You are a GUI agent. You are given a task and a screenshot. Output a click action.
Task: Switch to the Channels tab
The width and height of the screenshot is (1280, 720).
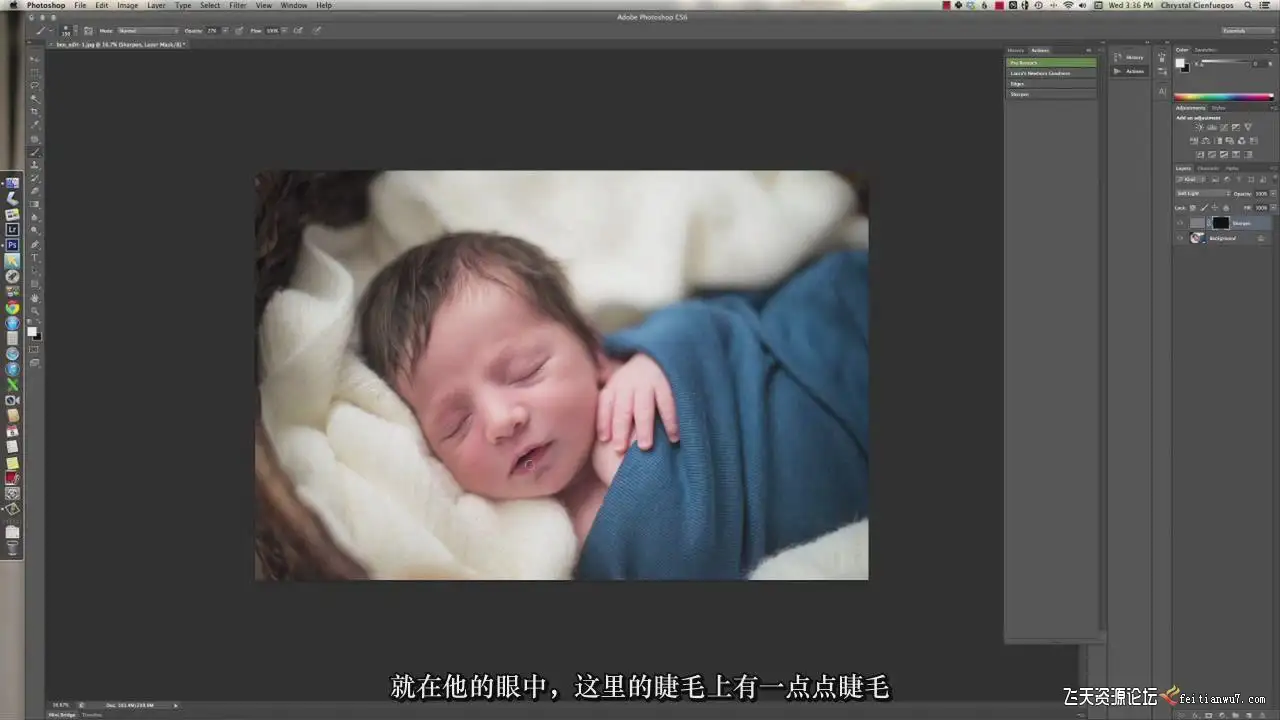point(1208,168)
